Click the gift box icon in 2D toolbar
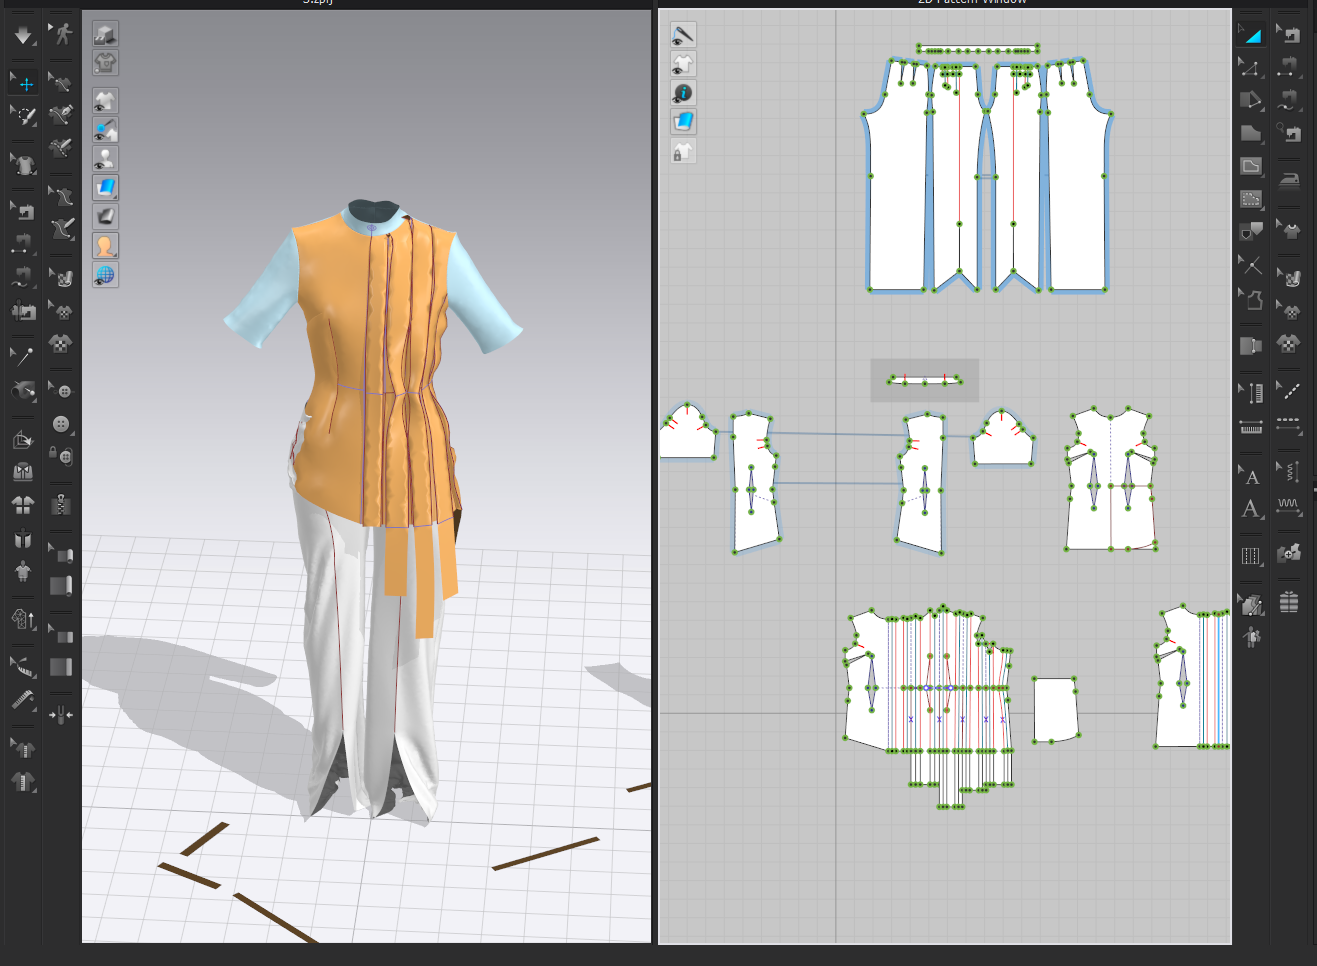 point(1289,603)
